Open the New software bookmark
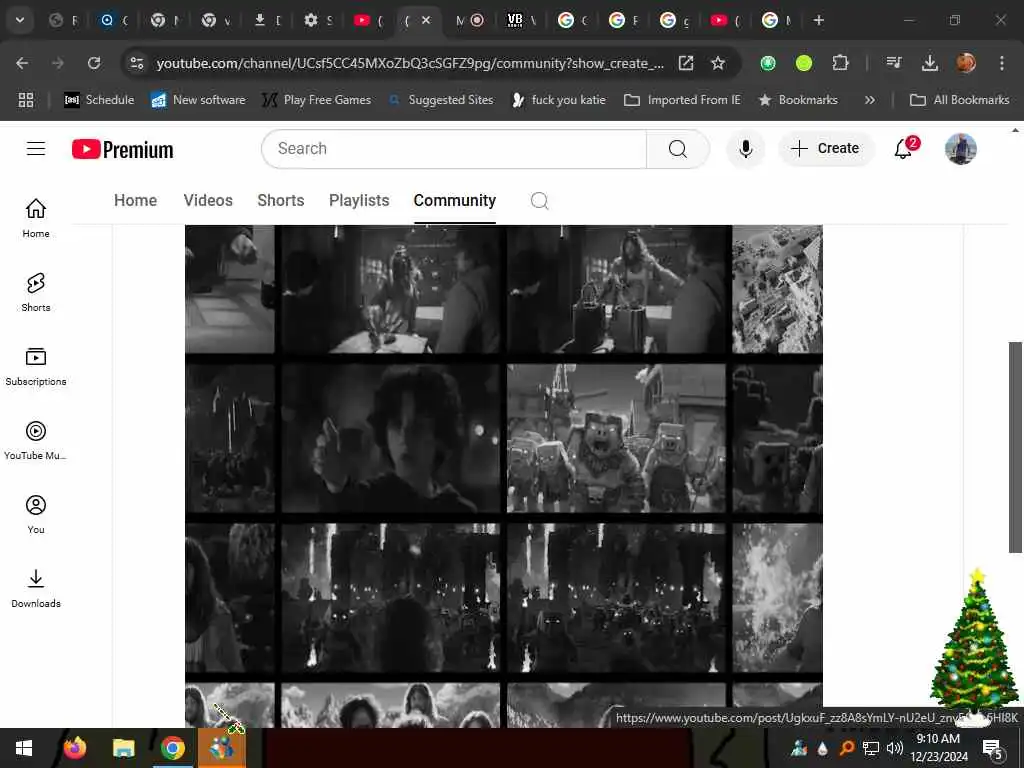The height and width of the screenshot is (768, 1024). (199, 100)
